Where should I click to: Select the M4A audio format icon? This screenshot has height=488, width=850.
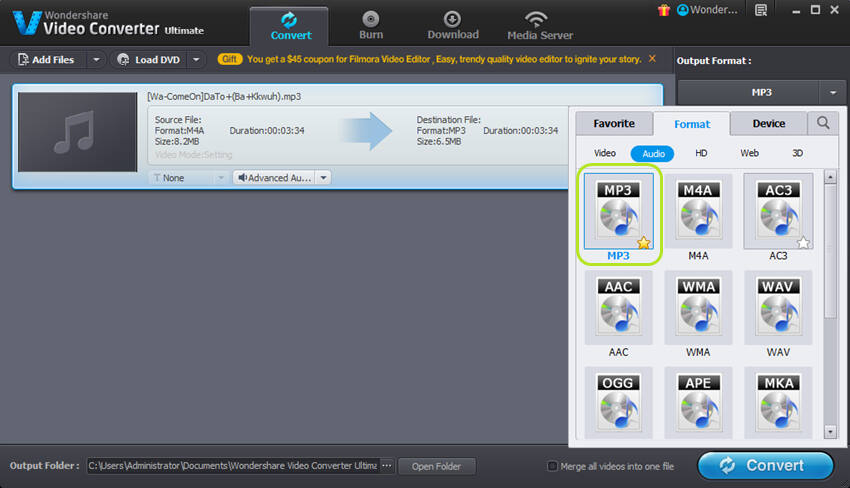tap(698, 211)
